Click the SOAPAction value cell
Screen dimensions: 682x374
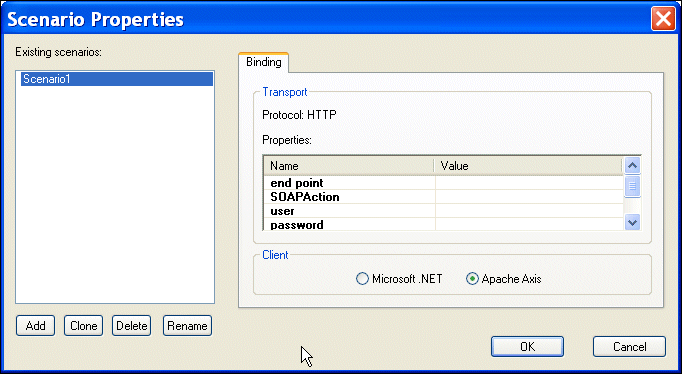click(x=529, y=197)
